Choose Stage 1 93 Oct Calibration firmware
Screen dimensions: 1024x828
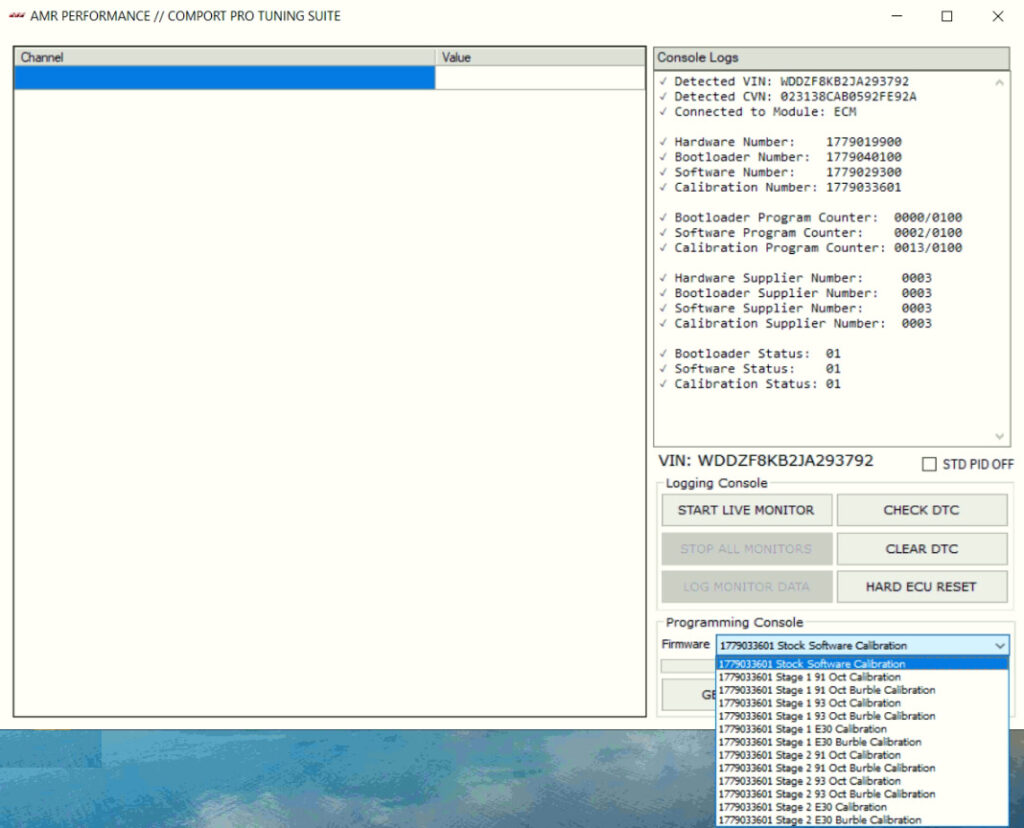(x=809, y=703)
